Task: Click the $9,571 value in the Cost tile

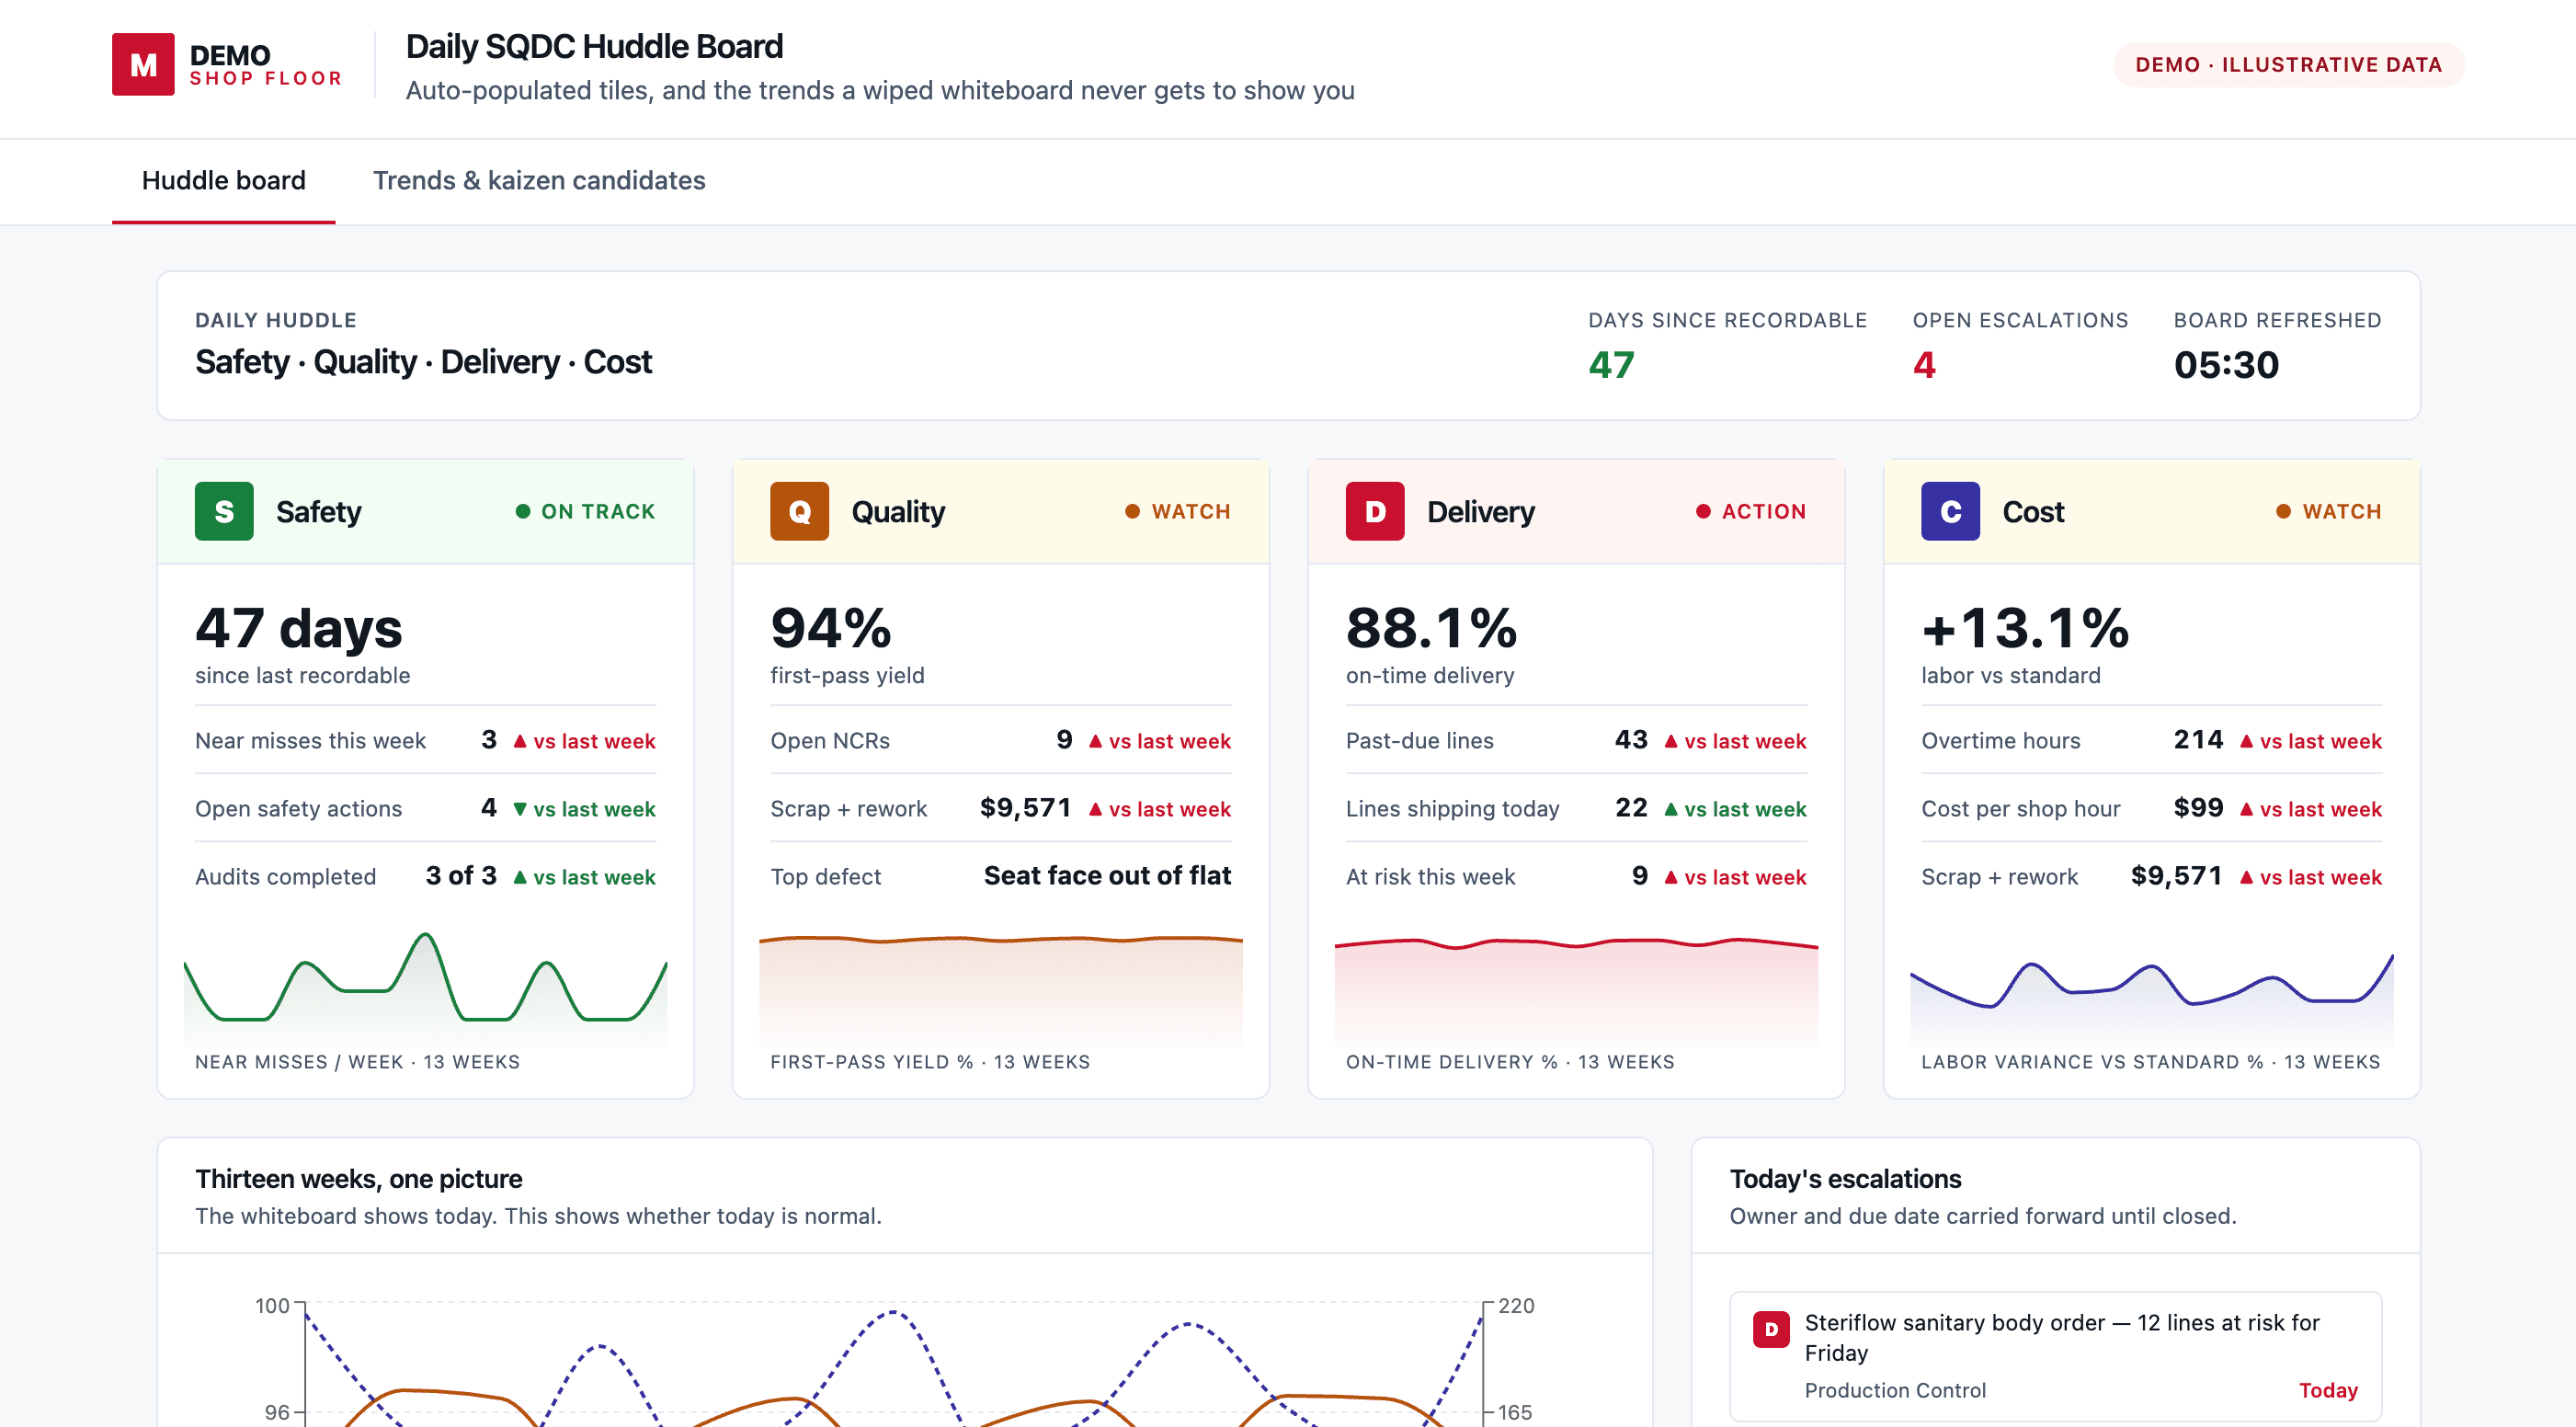Action: click(2176, 876)
